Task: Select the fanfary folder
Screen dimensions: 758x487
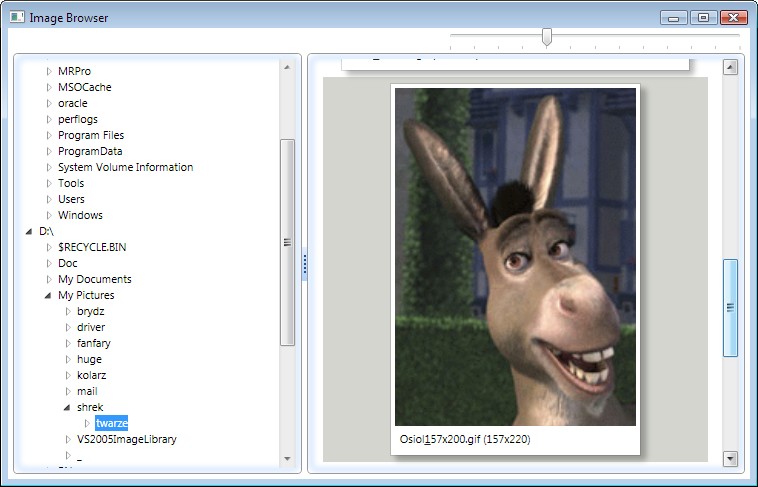Action: pyautogui.click(x=94, y=343)
